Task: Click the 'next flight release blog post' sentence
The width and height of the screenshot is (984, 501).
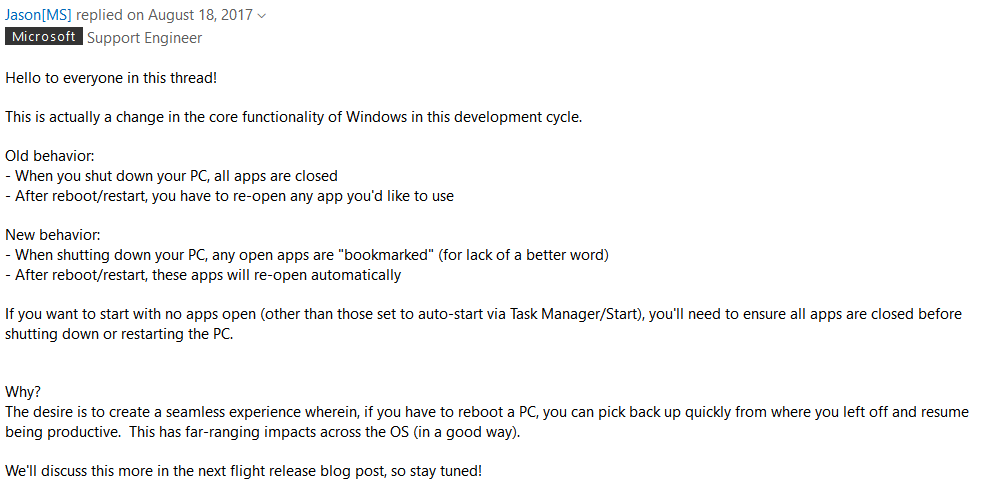Action: pyautogui.click(x=243, y=471)
